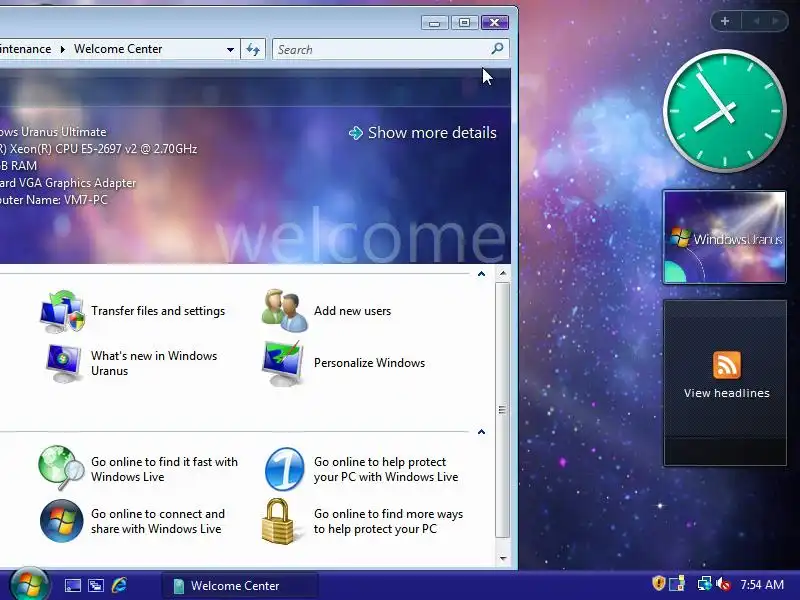Open What's new in Windows Uranus icon
The width and height of the screenshot is (800, 600).
pyautogui.click(x=63, y=363)
